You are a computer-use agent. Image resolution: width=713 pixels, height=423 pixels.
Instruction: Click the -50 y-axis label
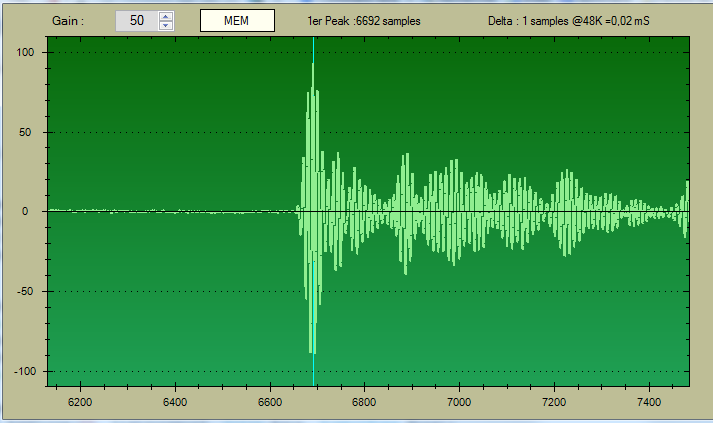(27, 292)
